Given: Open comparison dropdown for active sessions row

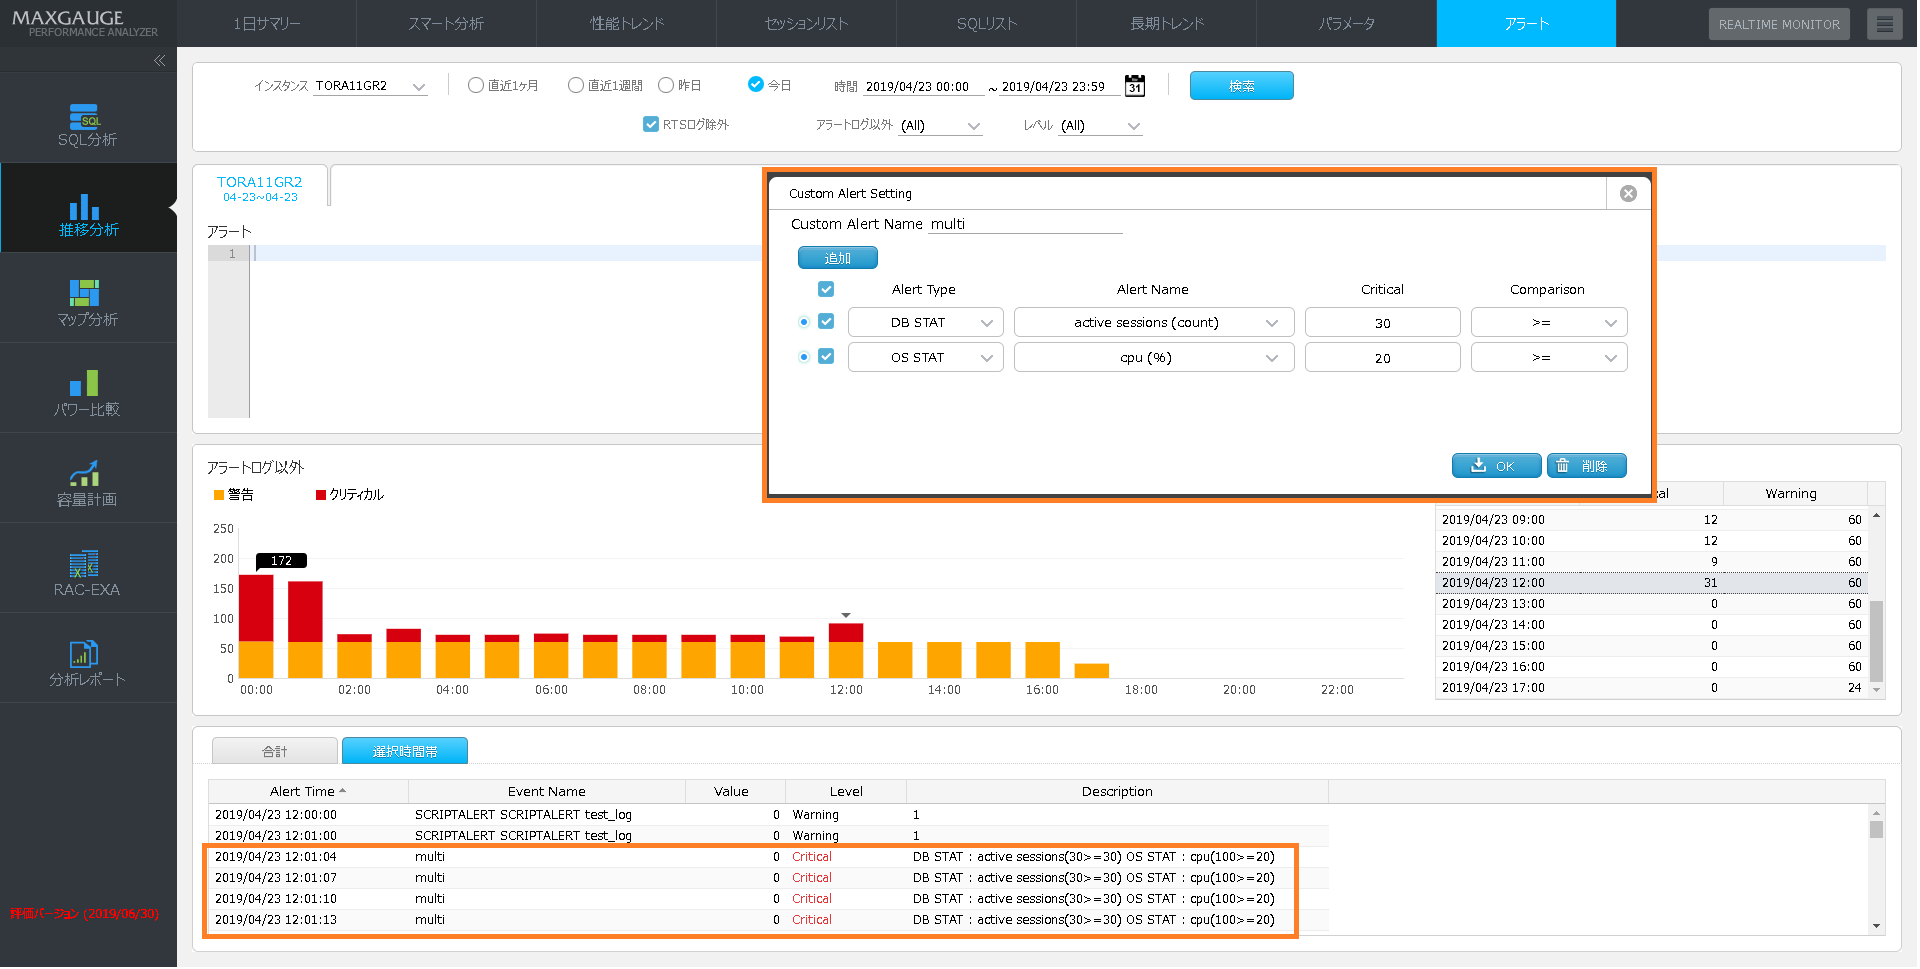Looking at the screenshot, I should pyautogui.click(x=1549, y=323).
